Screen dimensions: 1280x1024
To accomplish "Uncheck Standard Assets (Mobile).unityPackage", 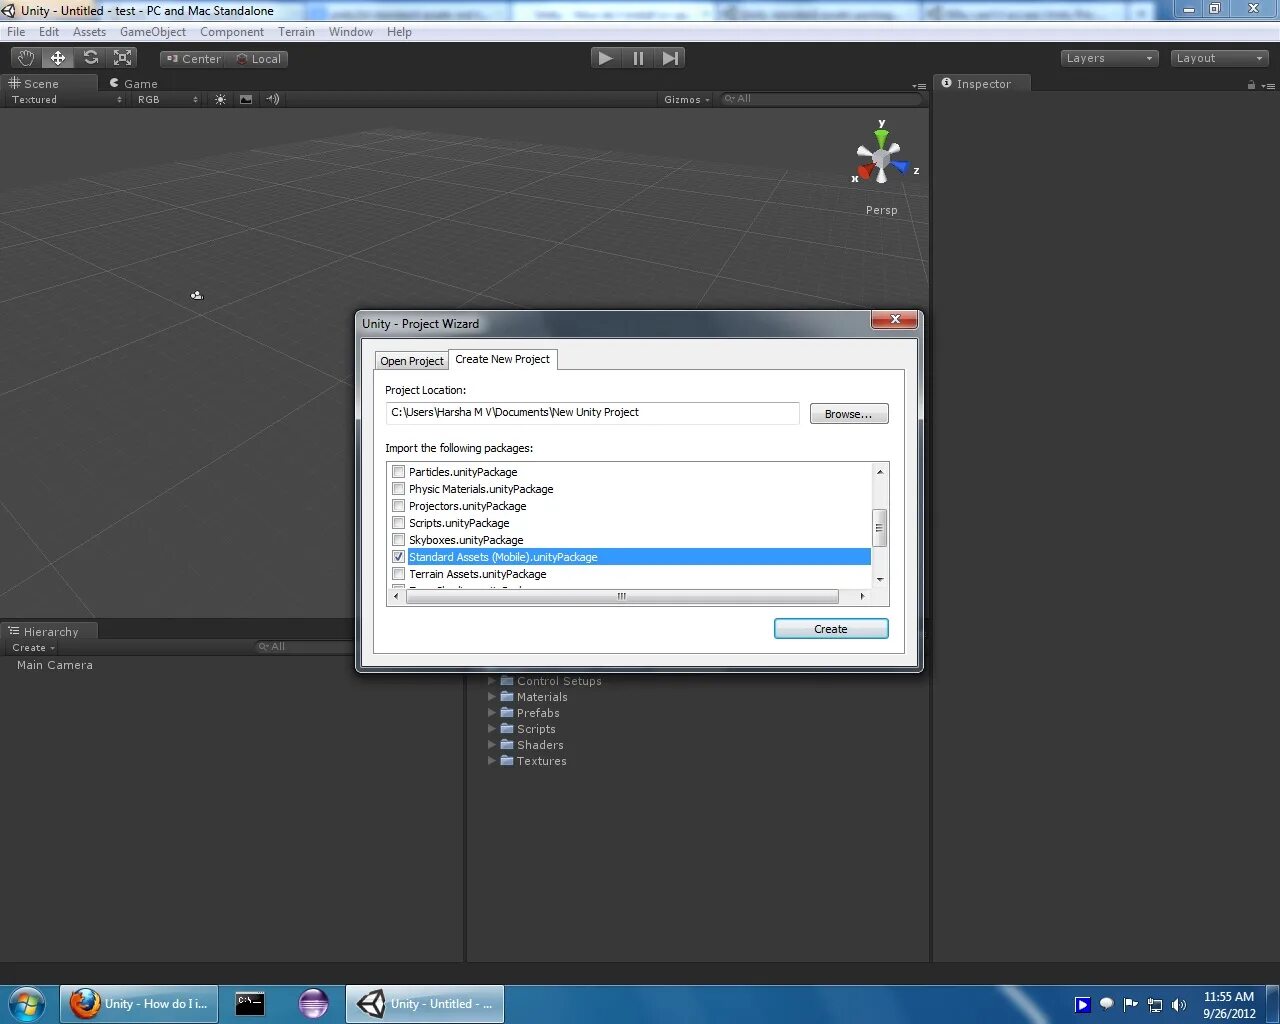I will 399,557.
